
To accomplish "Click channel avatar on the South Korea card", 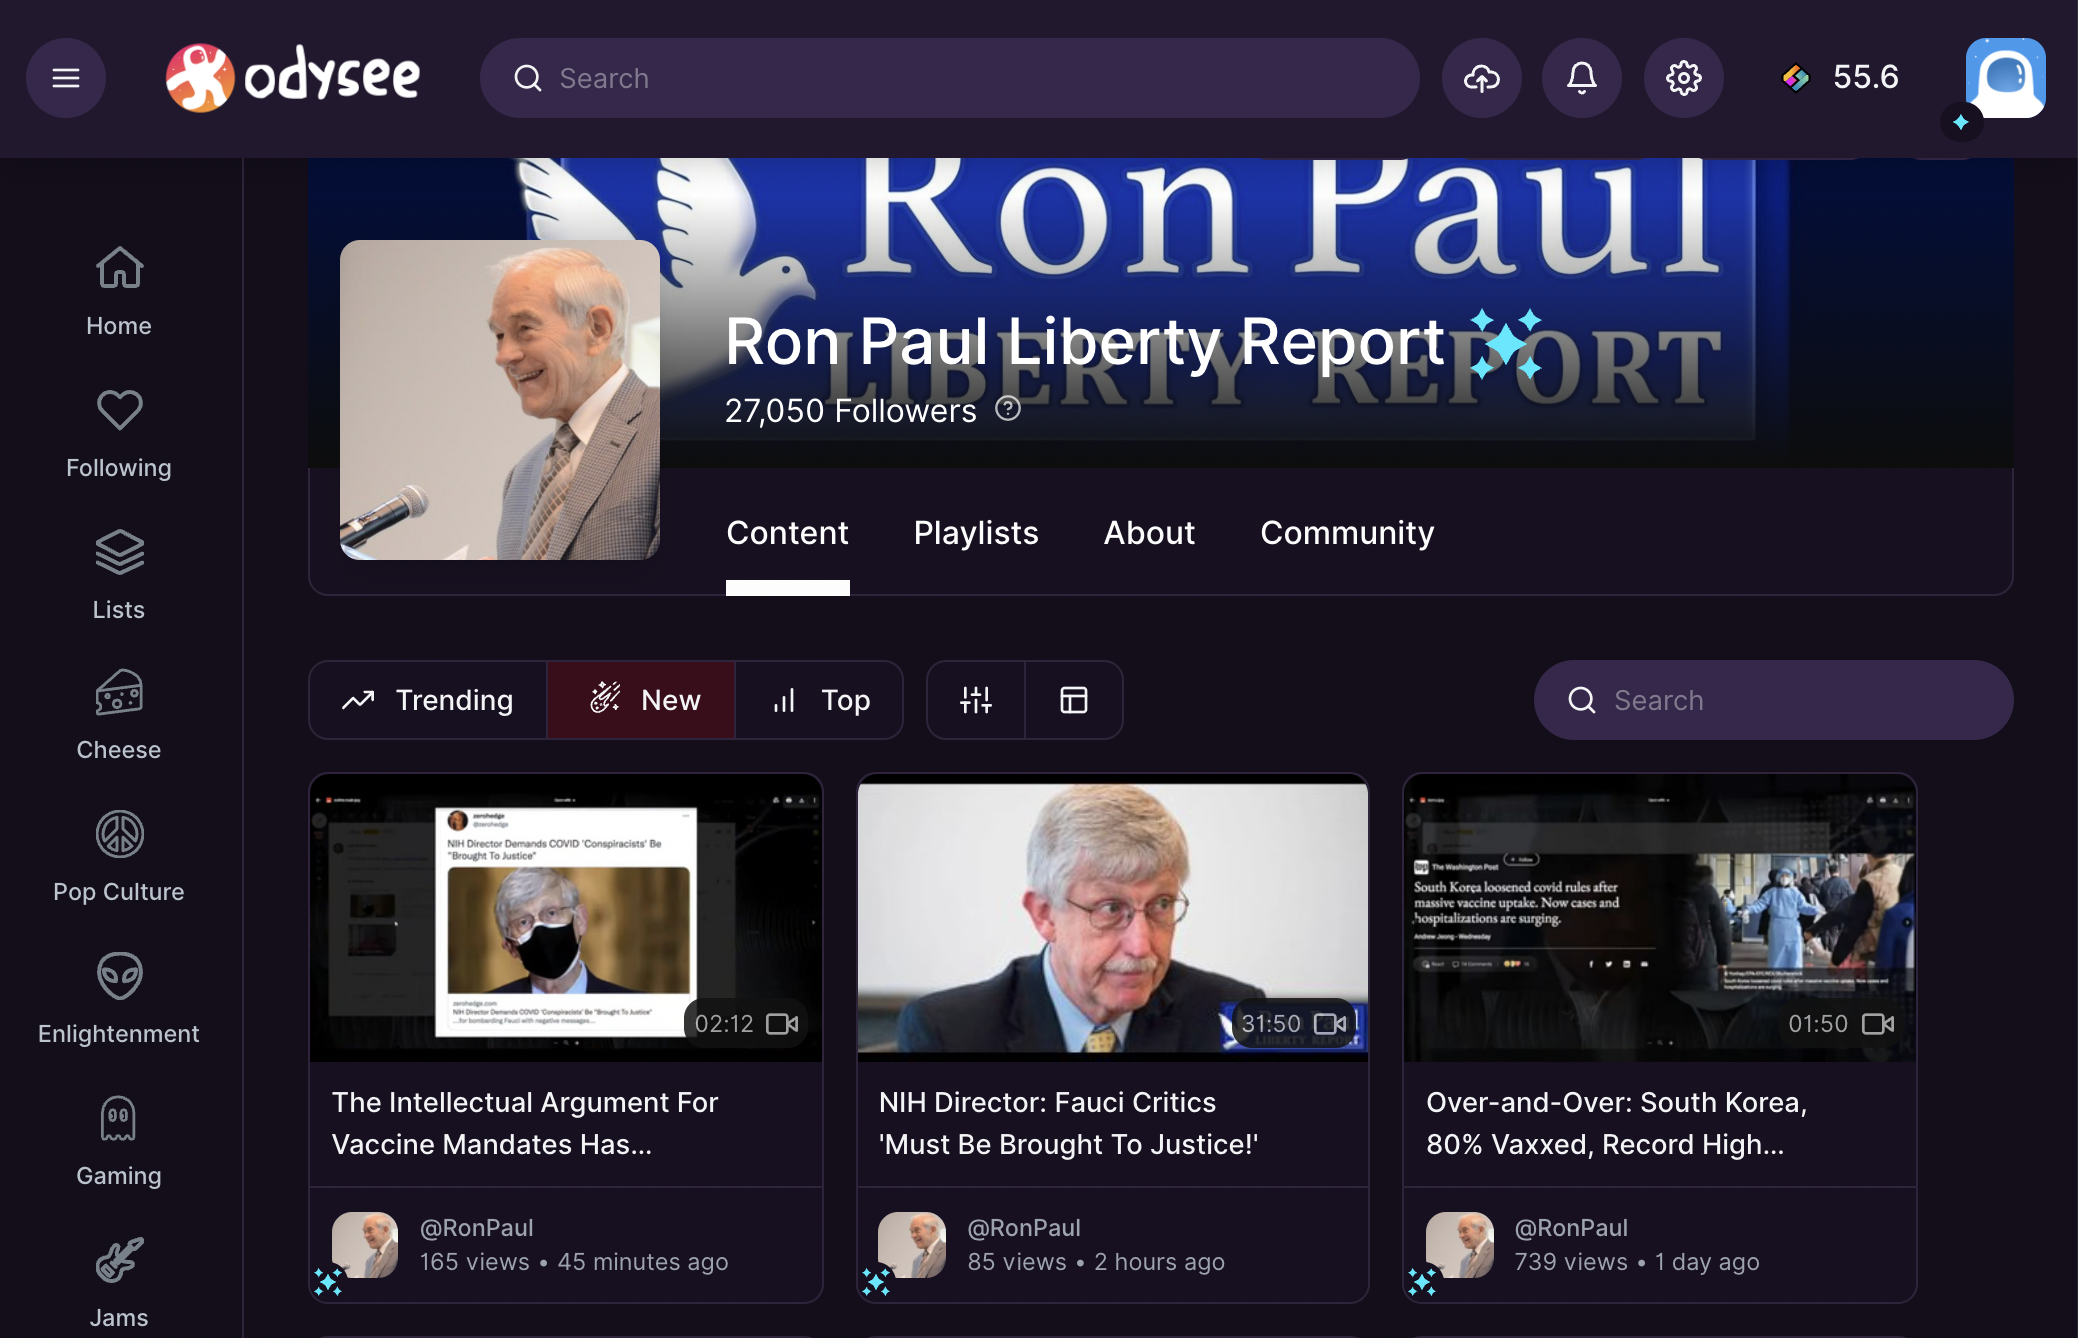I will click(1460, 1245).
